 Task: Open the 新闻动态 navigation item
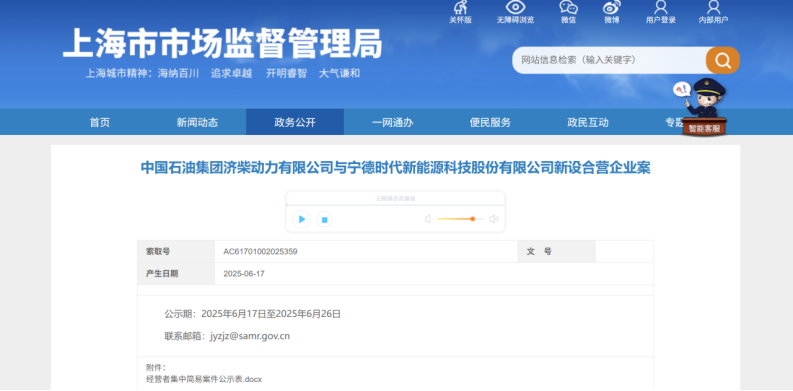(197, 122)
